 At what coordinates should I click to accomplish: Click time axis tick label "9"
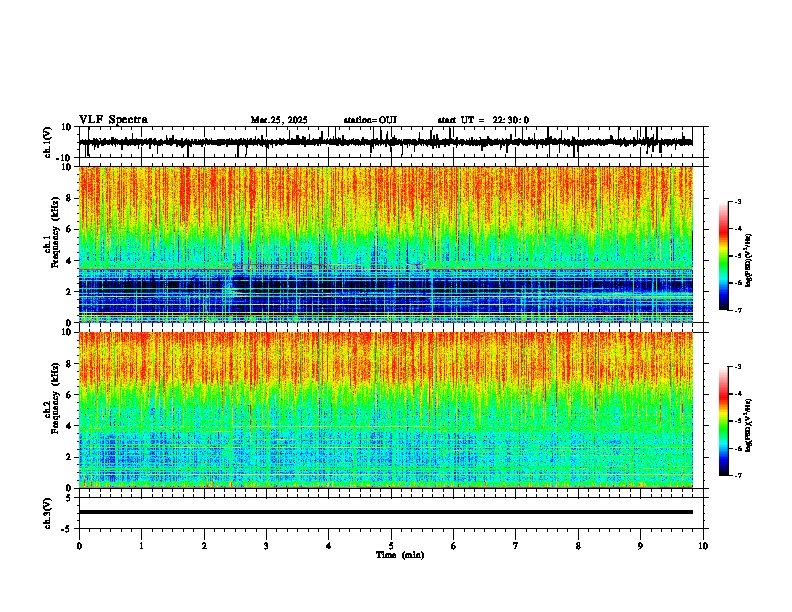coord(640,546)
